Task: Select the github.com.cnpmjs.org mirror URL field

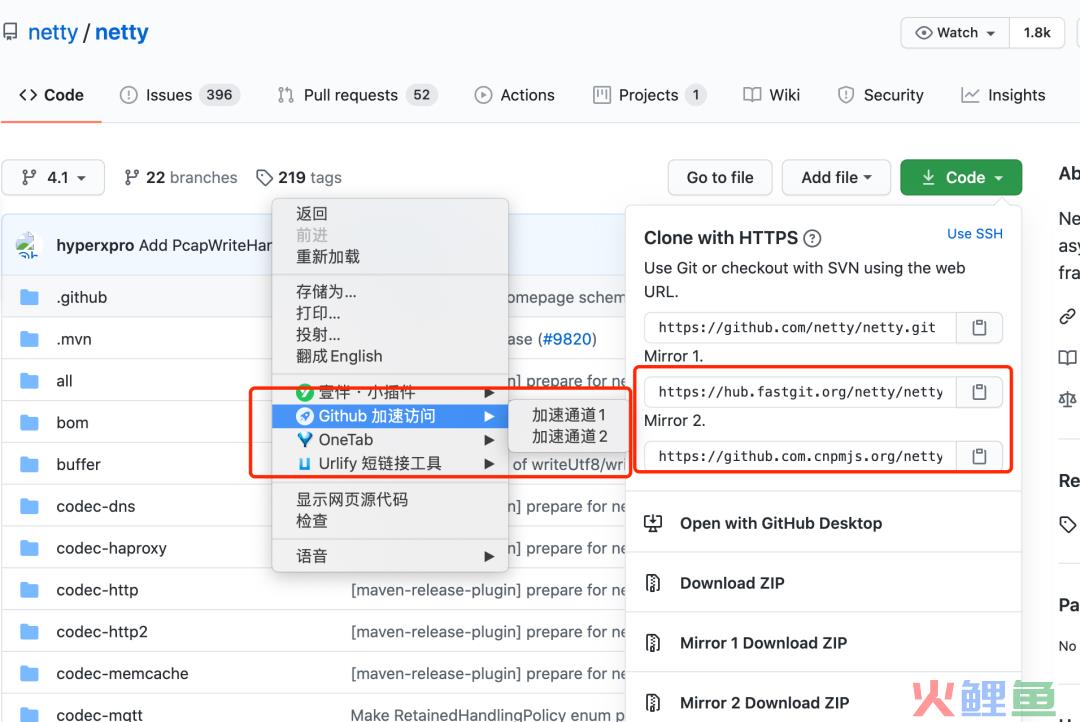Action: click(800, 456)
